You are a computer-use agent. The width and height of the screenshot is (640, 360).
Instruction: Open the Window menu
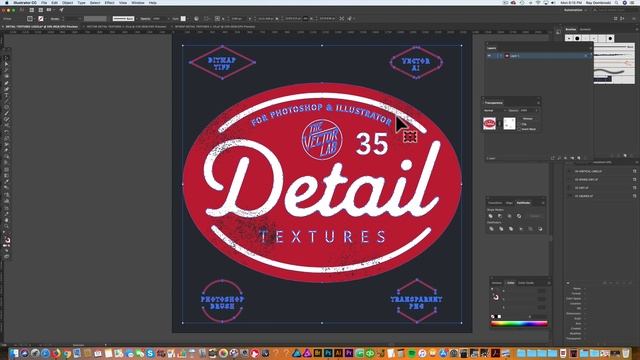pyautogui.click(x=138, y=2)
